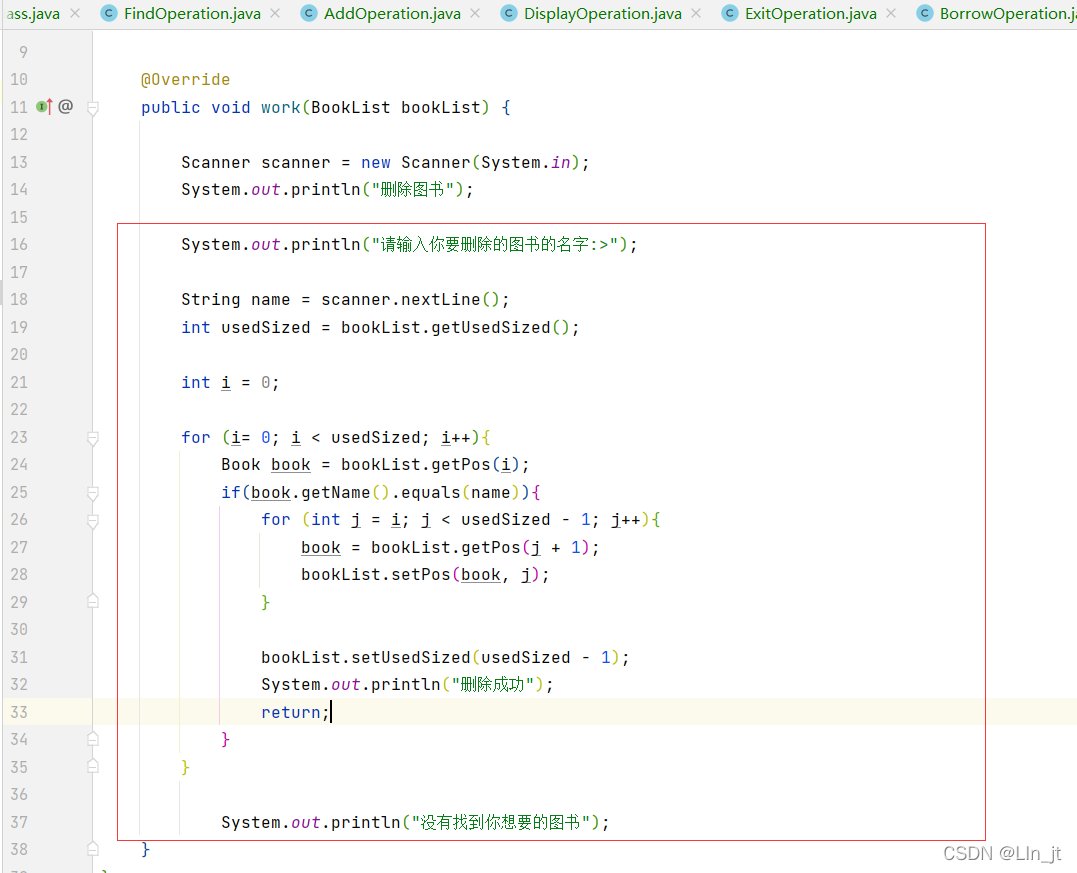This screenshot has width=1077, height=873.
Task: Click the class icon on FindOperation.java tab
Action: 109,13
